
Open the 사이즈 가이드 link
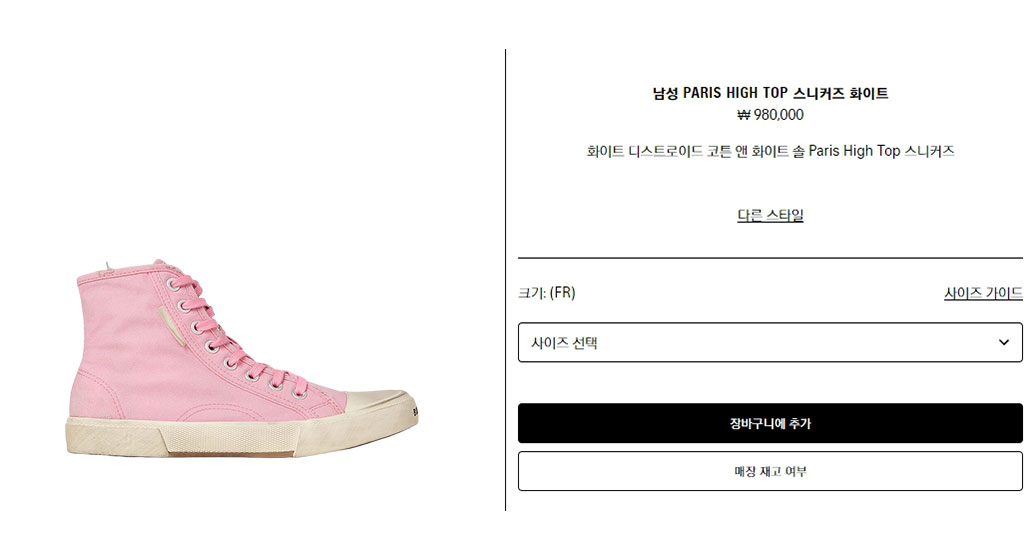point(983,293)
